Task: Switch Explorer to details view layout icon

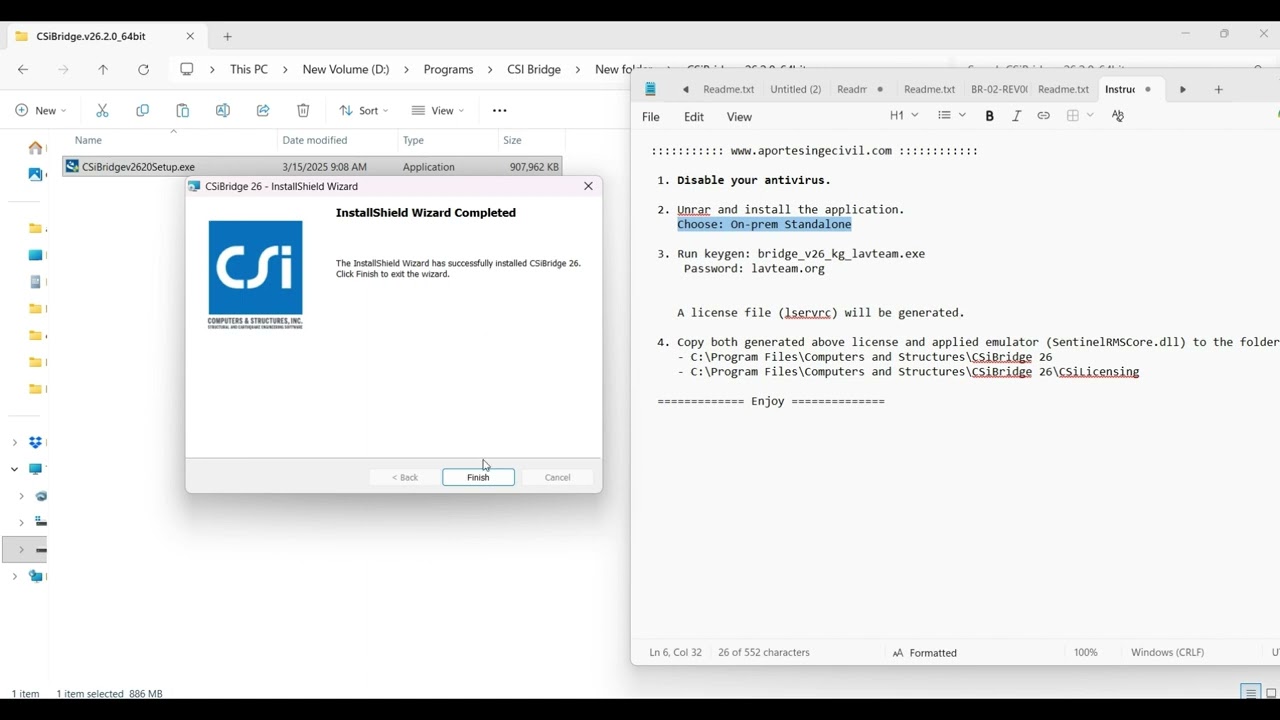Action: (x=1250, y=693)
